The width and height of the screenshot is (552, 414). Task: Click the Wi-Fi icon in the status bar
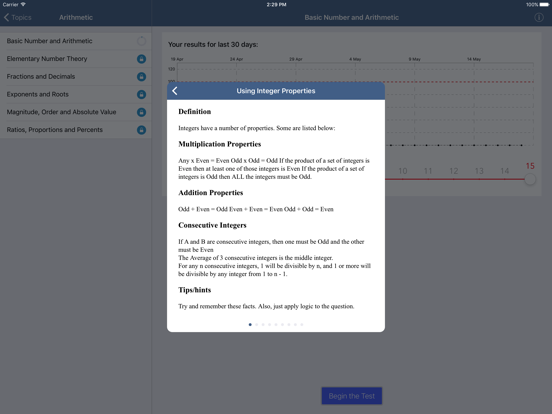point(23,5)
